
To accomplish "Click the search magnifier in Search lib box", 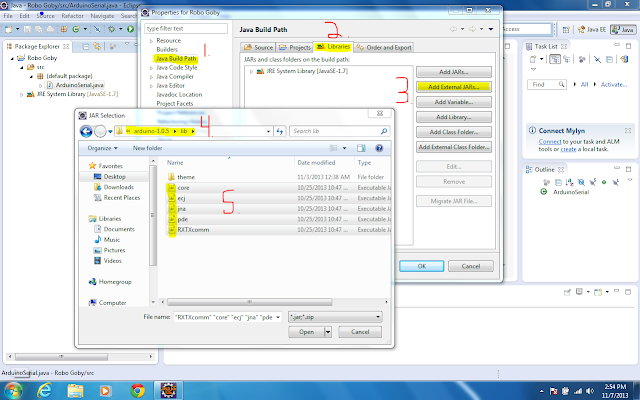I will 384,131.
